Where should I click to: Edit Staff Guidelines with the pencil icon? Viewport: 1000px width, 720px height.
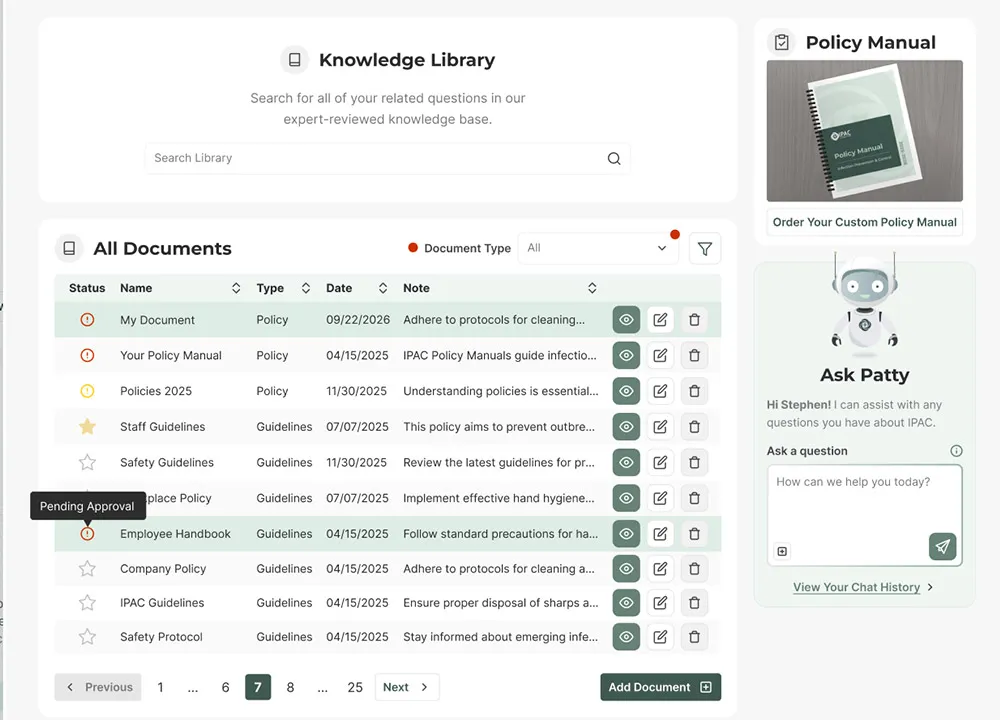pyautogui.click(x=660, y=426)
